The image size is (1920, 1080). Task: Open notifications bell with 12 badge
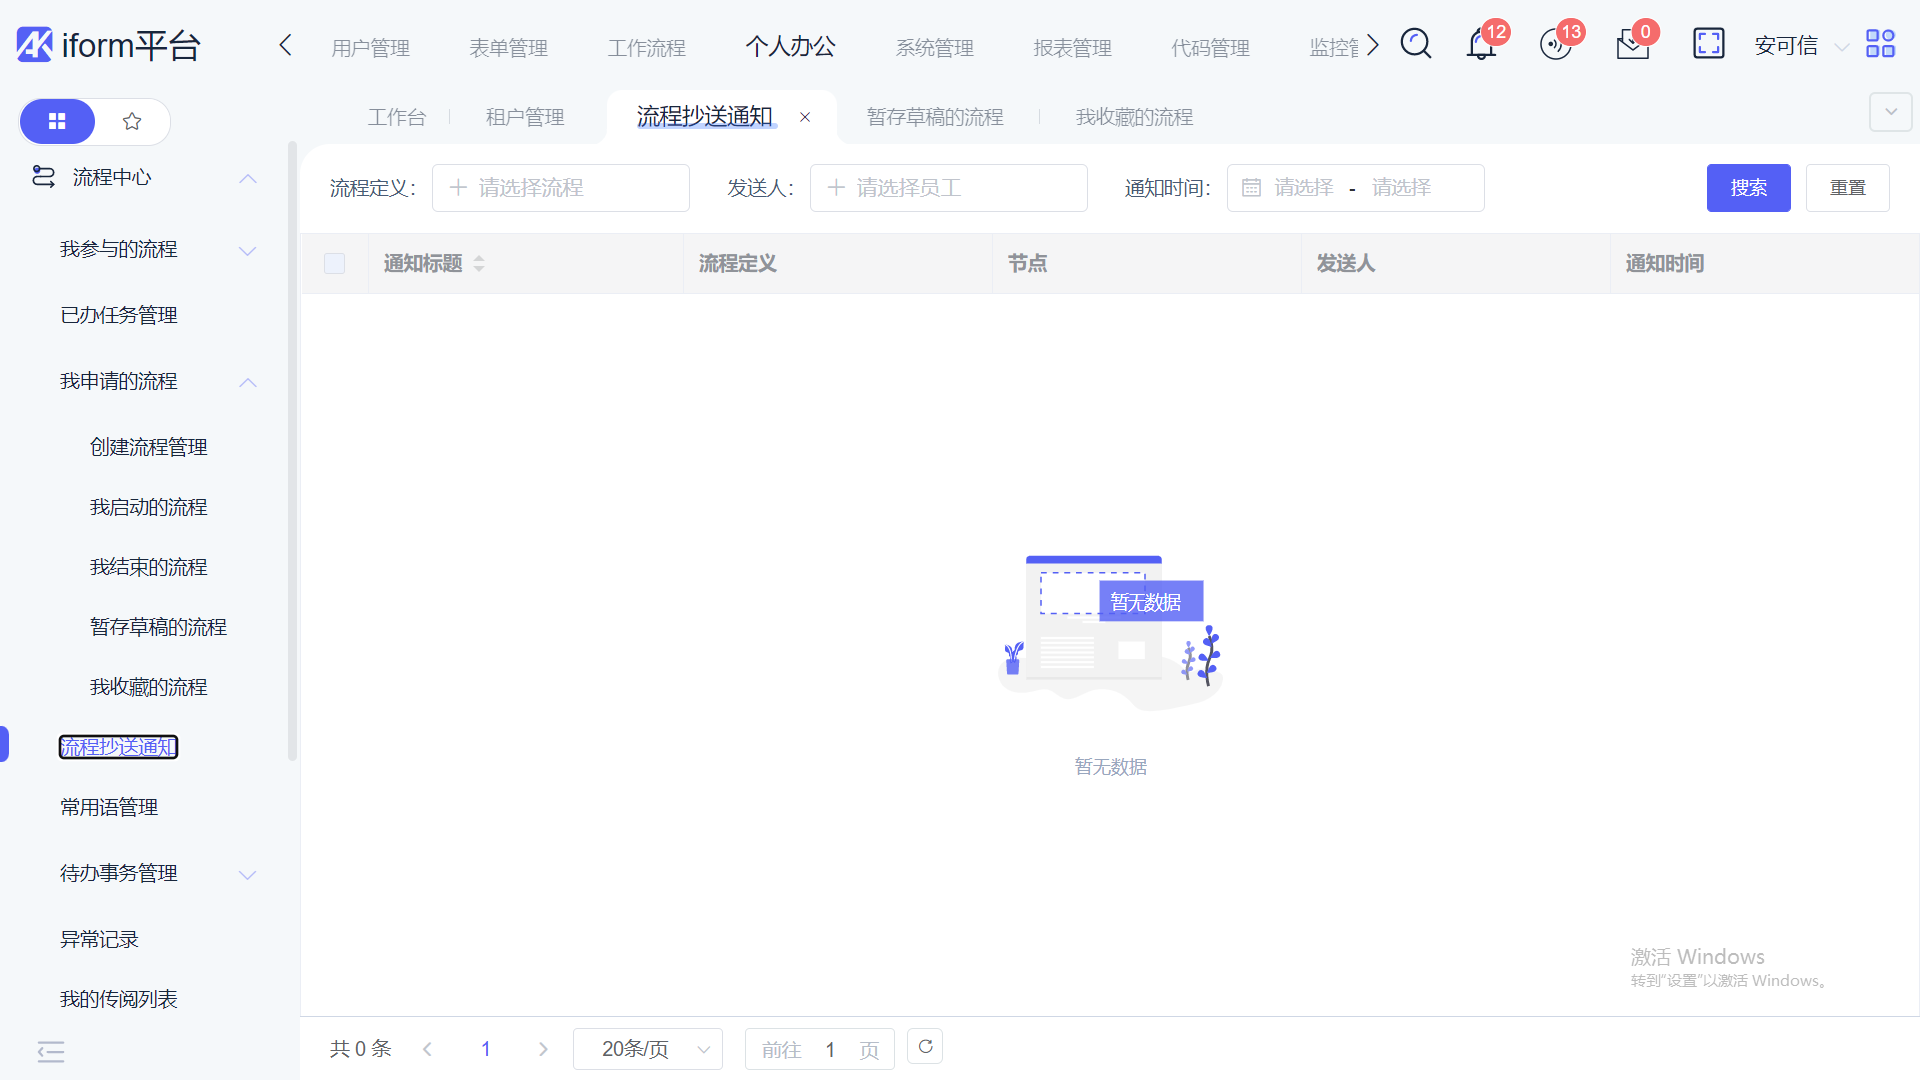click(x=1481, y=45)
